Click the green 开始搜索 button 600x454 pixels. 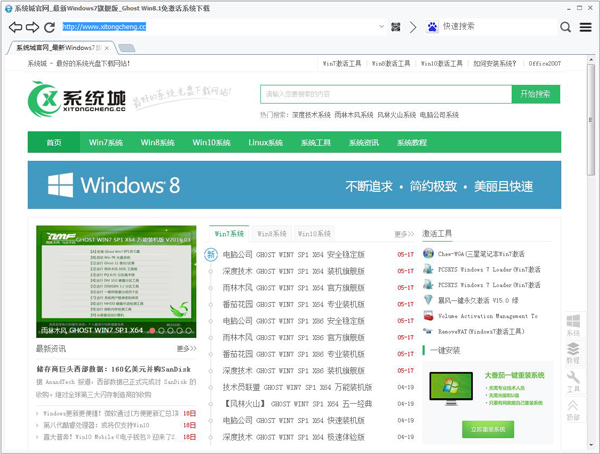coord(535,94)
